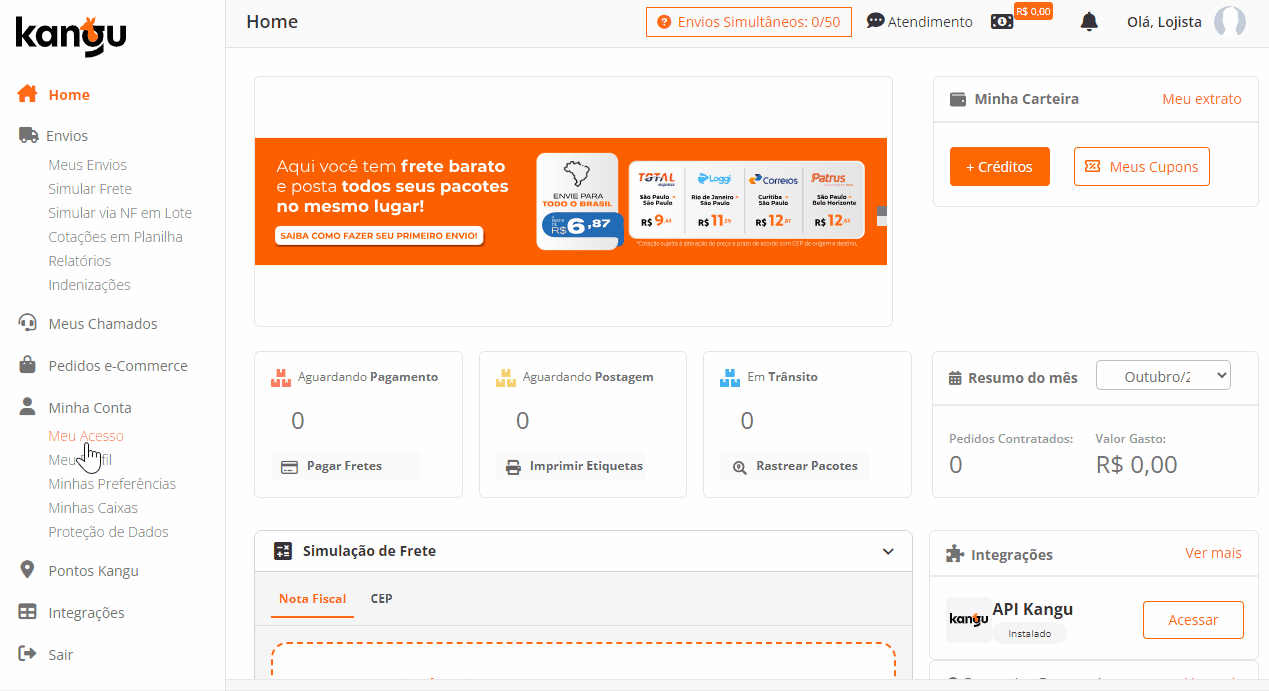Open Indenizações menu item
The image size is (1269, 691).
[90, 285]
